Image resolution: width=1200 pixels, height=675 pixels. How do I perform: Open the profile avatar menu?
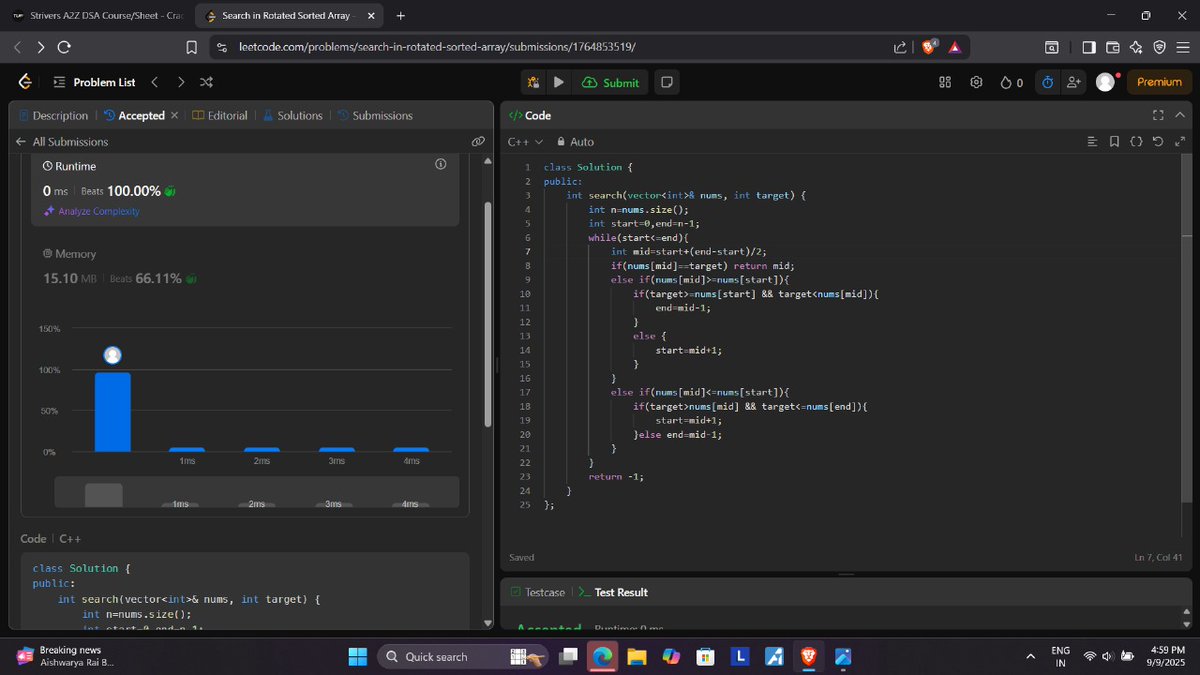[1105, 82]
